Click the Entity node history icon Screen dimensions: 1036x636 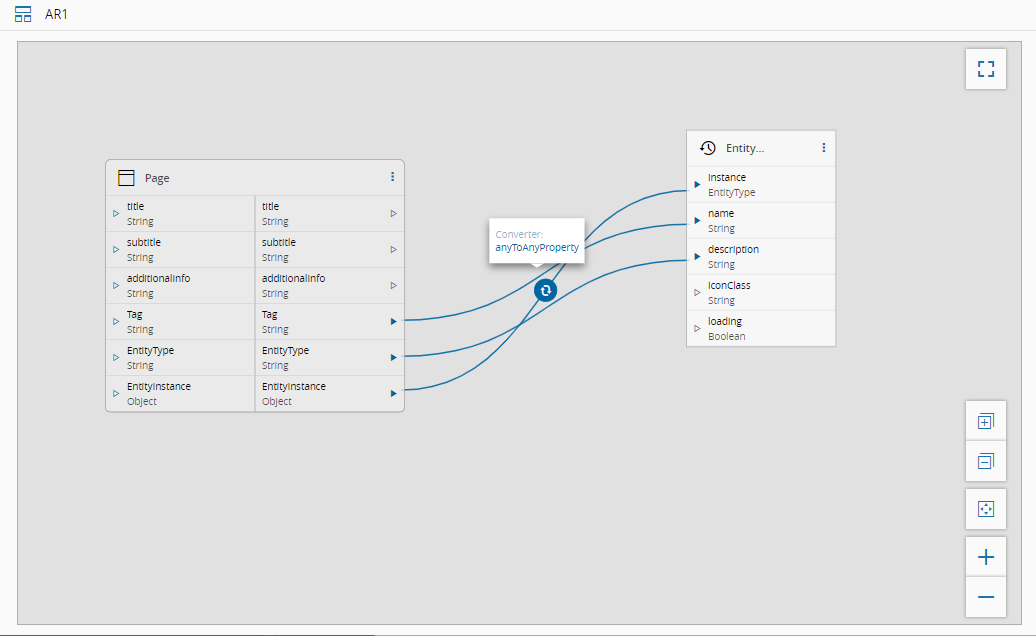pyautogui.click(x=708, y=148)
